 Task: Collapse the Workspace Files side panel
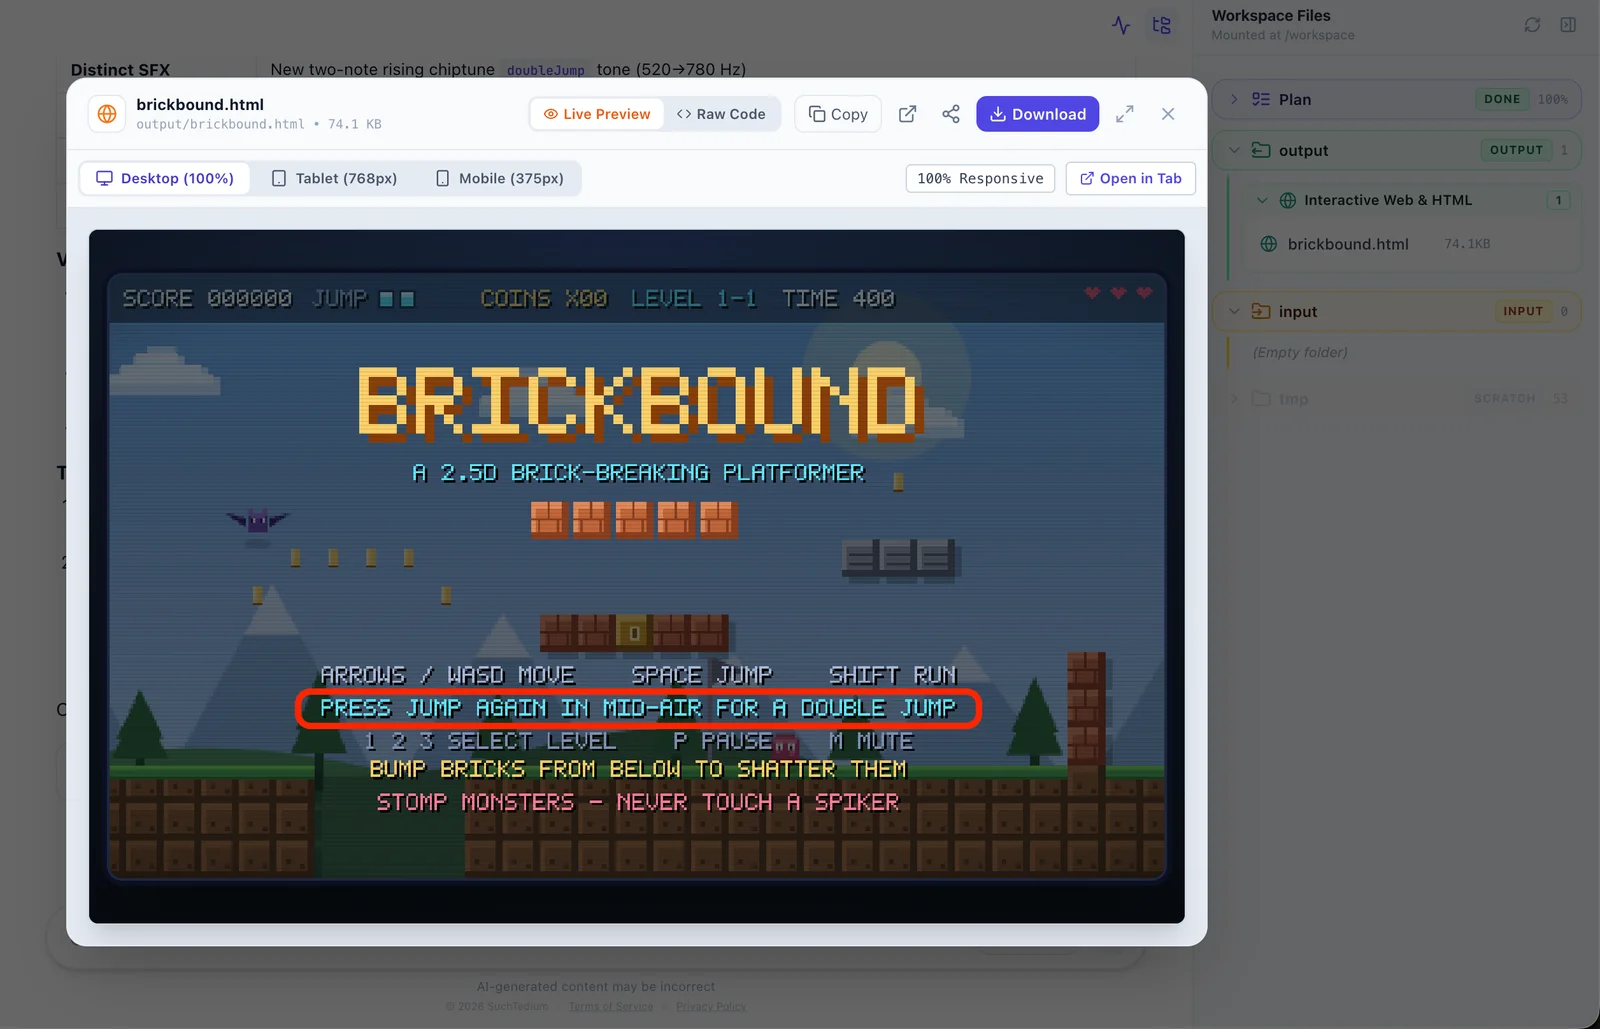tap(1568, 25)
